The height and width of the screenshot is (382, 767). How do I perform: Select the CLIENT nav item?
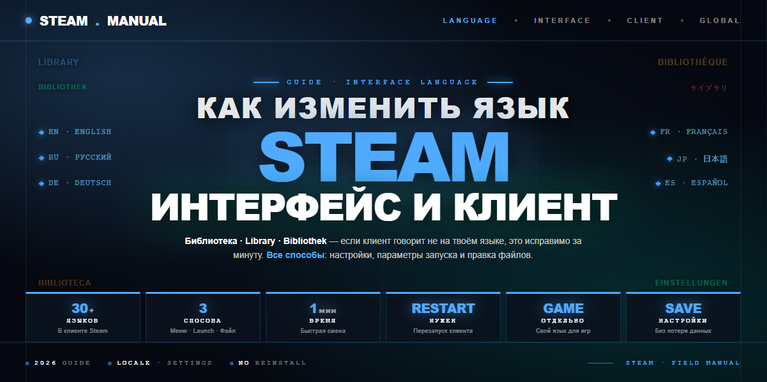tap(645, 21)
